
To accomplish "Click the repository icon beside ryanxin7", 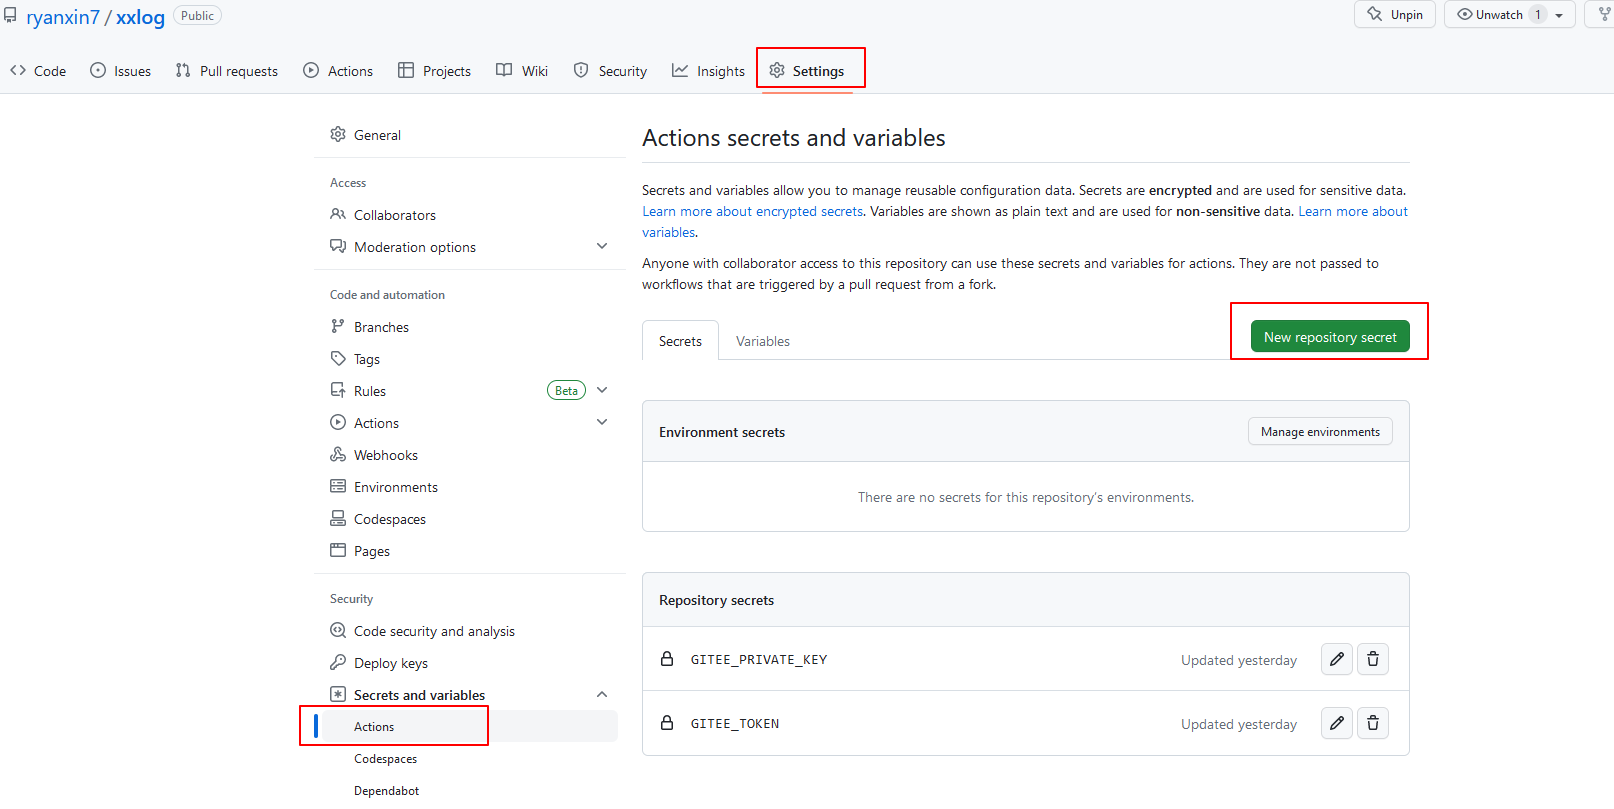I will [10, 16].
